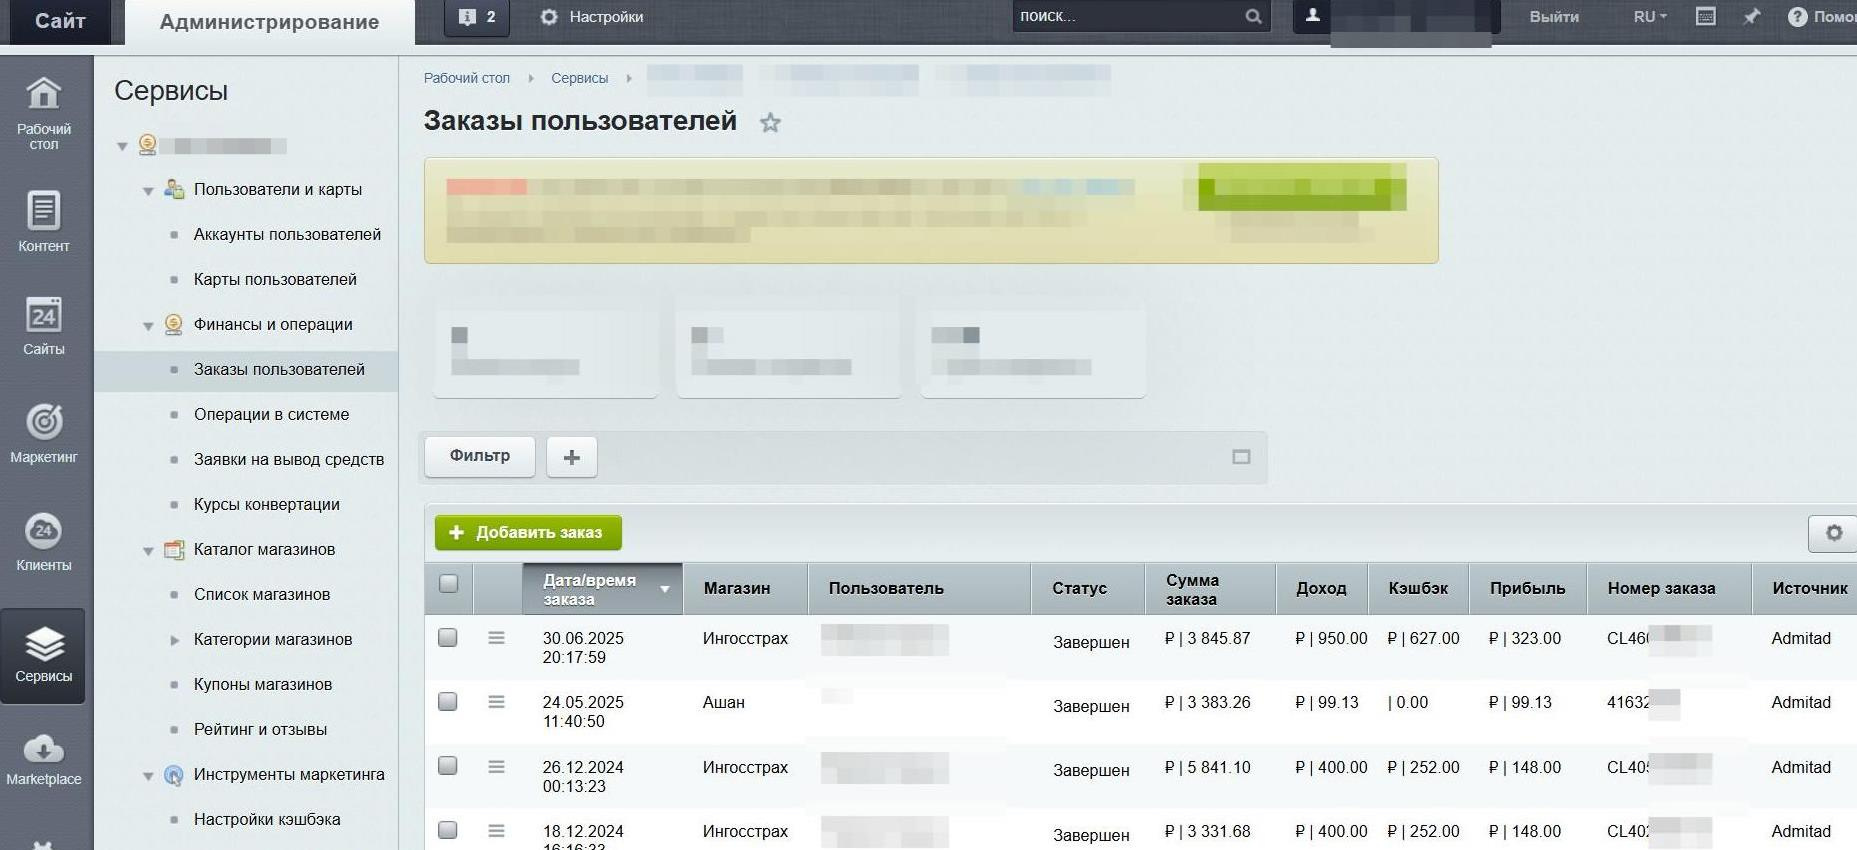Tick checkbox for 30.06.2025 order

click(x=448, y=637)
